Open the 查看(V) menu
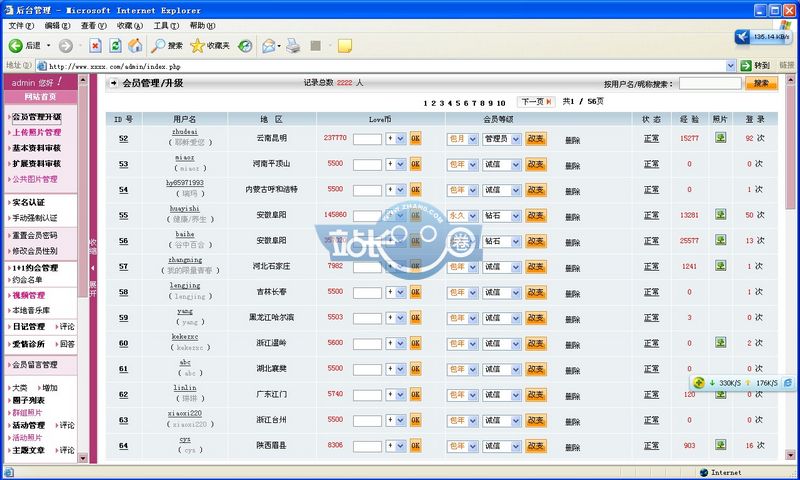This screenshot has height=480, width=800. tap(94, 25)
